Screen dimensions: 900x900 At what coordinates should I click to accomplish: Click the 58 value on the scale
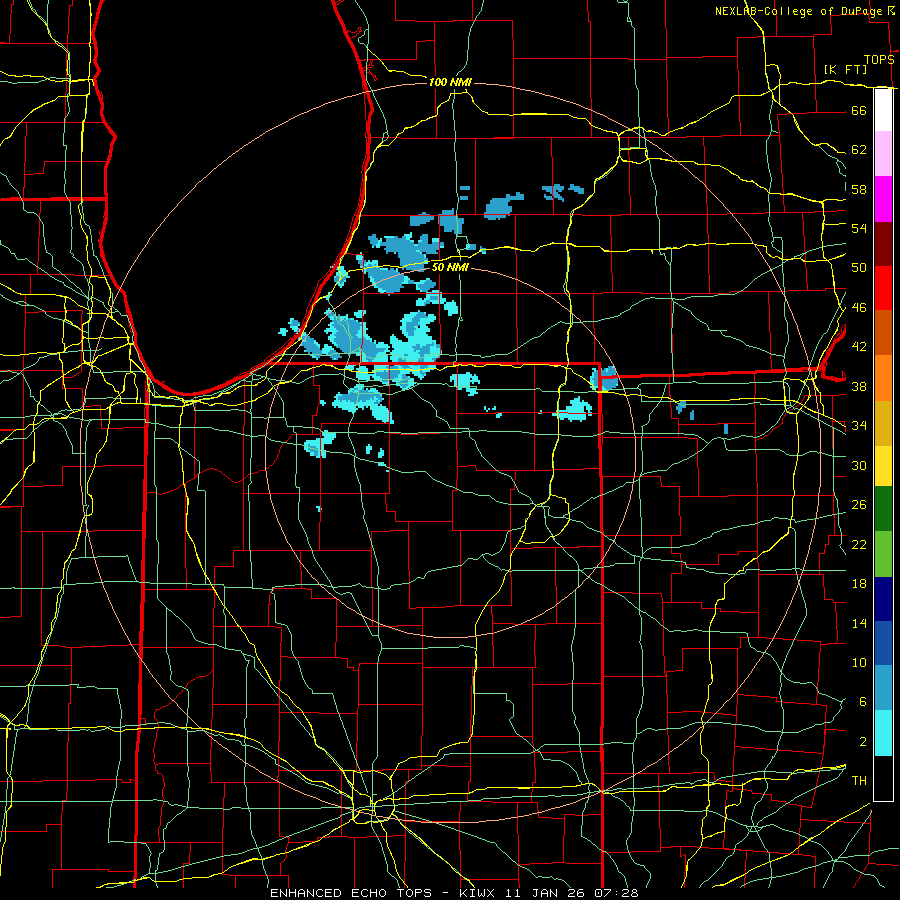859,189
